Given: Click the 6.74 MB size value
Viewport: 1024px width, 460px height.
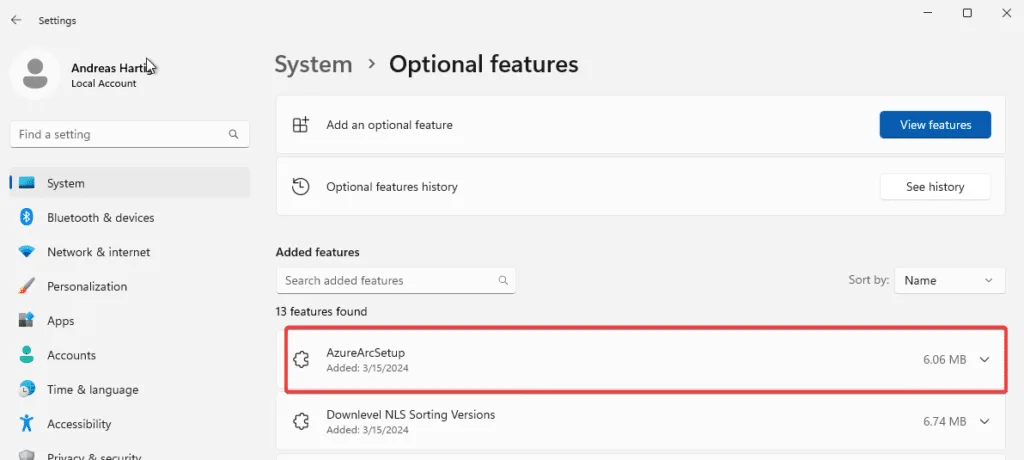Looking at the screenshot, I should pos(944,421).
